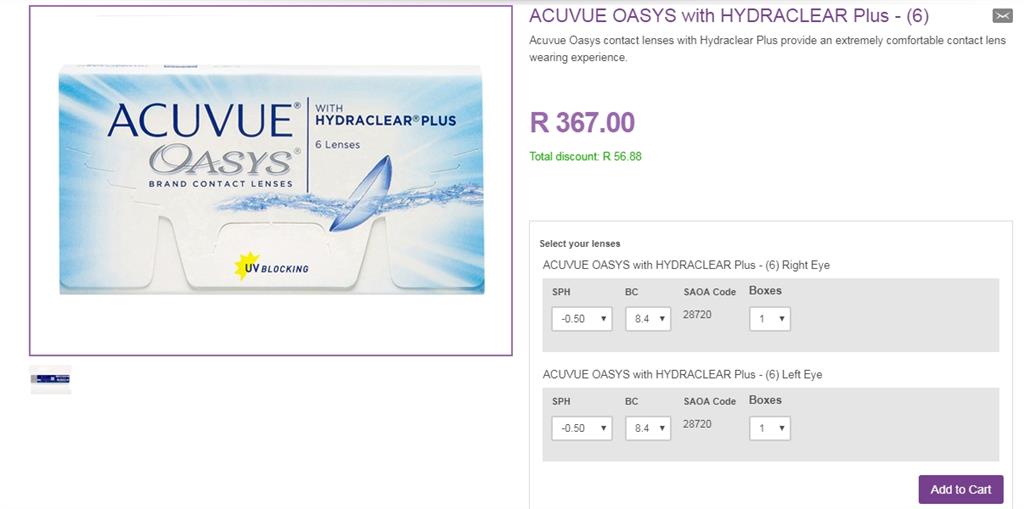Click the UV Blocking badge on the box
This screenshot has width=1024, height=509.
pyautogui.click(x=271, y=267)
